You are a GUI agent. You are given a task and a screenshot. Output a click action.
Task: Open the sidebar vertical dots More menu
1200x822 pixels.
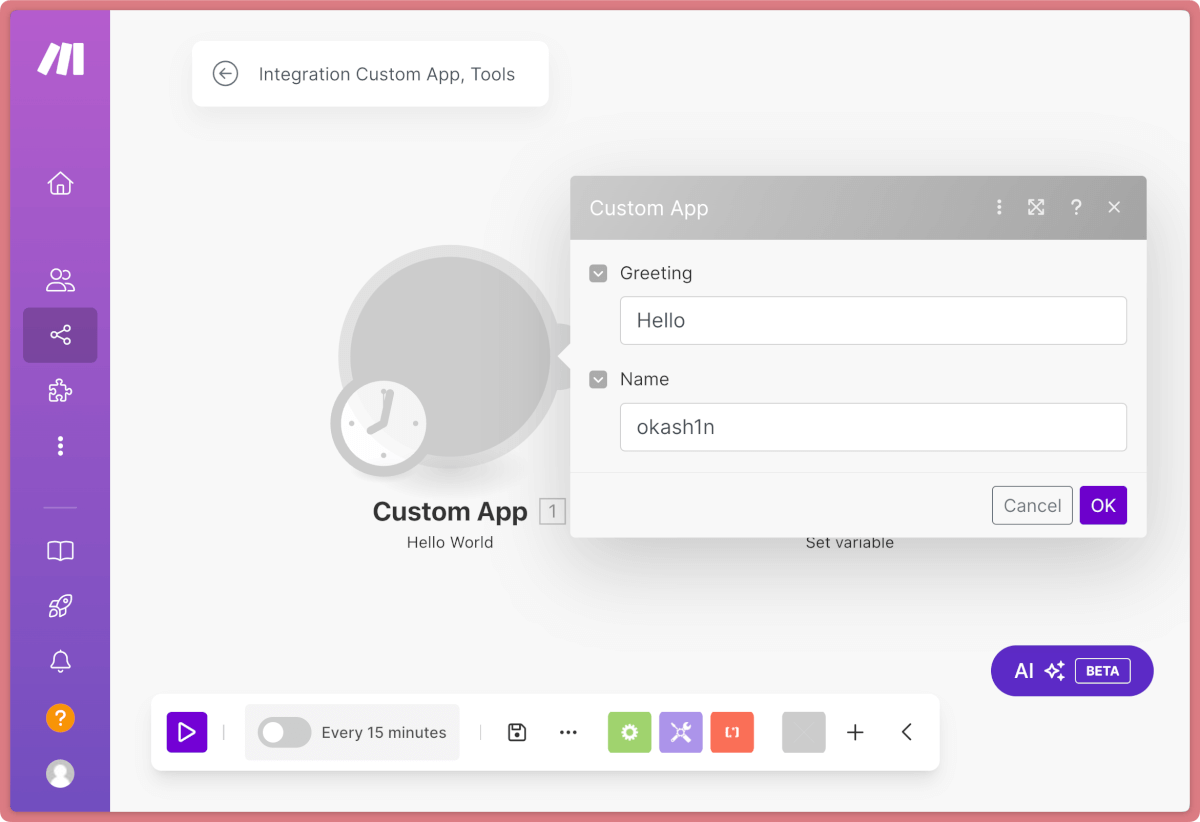[x=60, y=446]
